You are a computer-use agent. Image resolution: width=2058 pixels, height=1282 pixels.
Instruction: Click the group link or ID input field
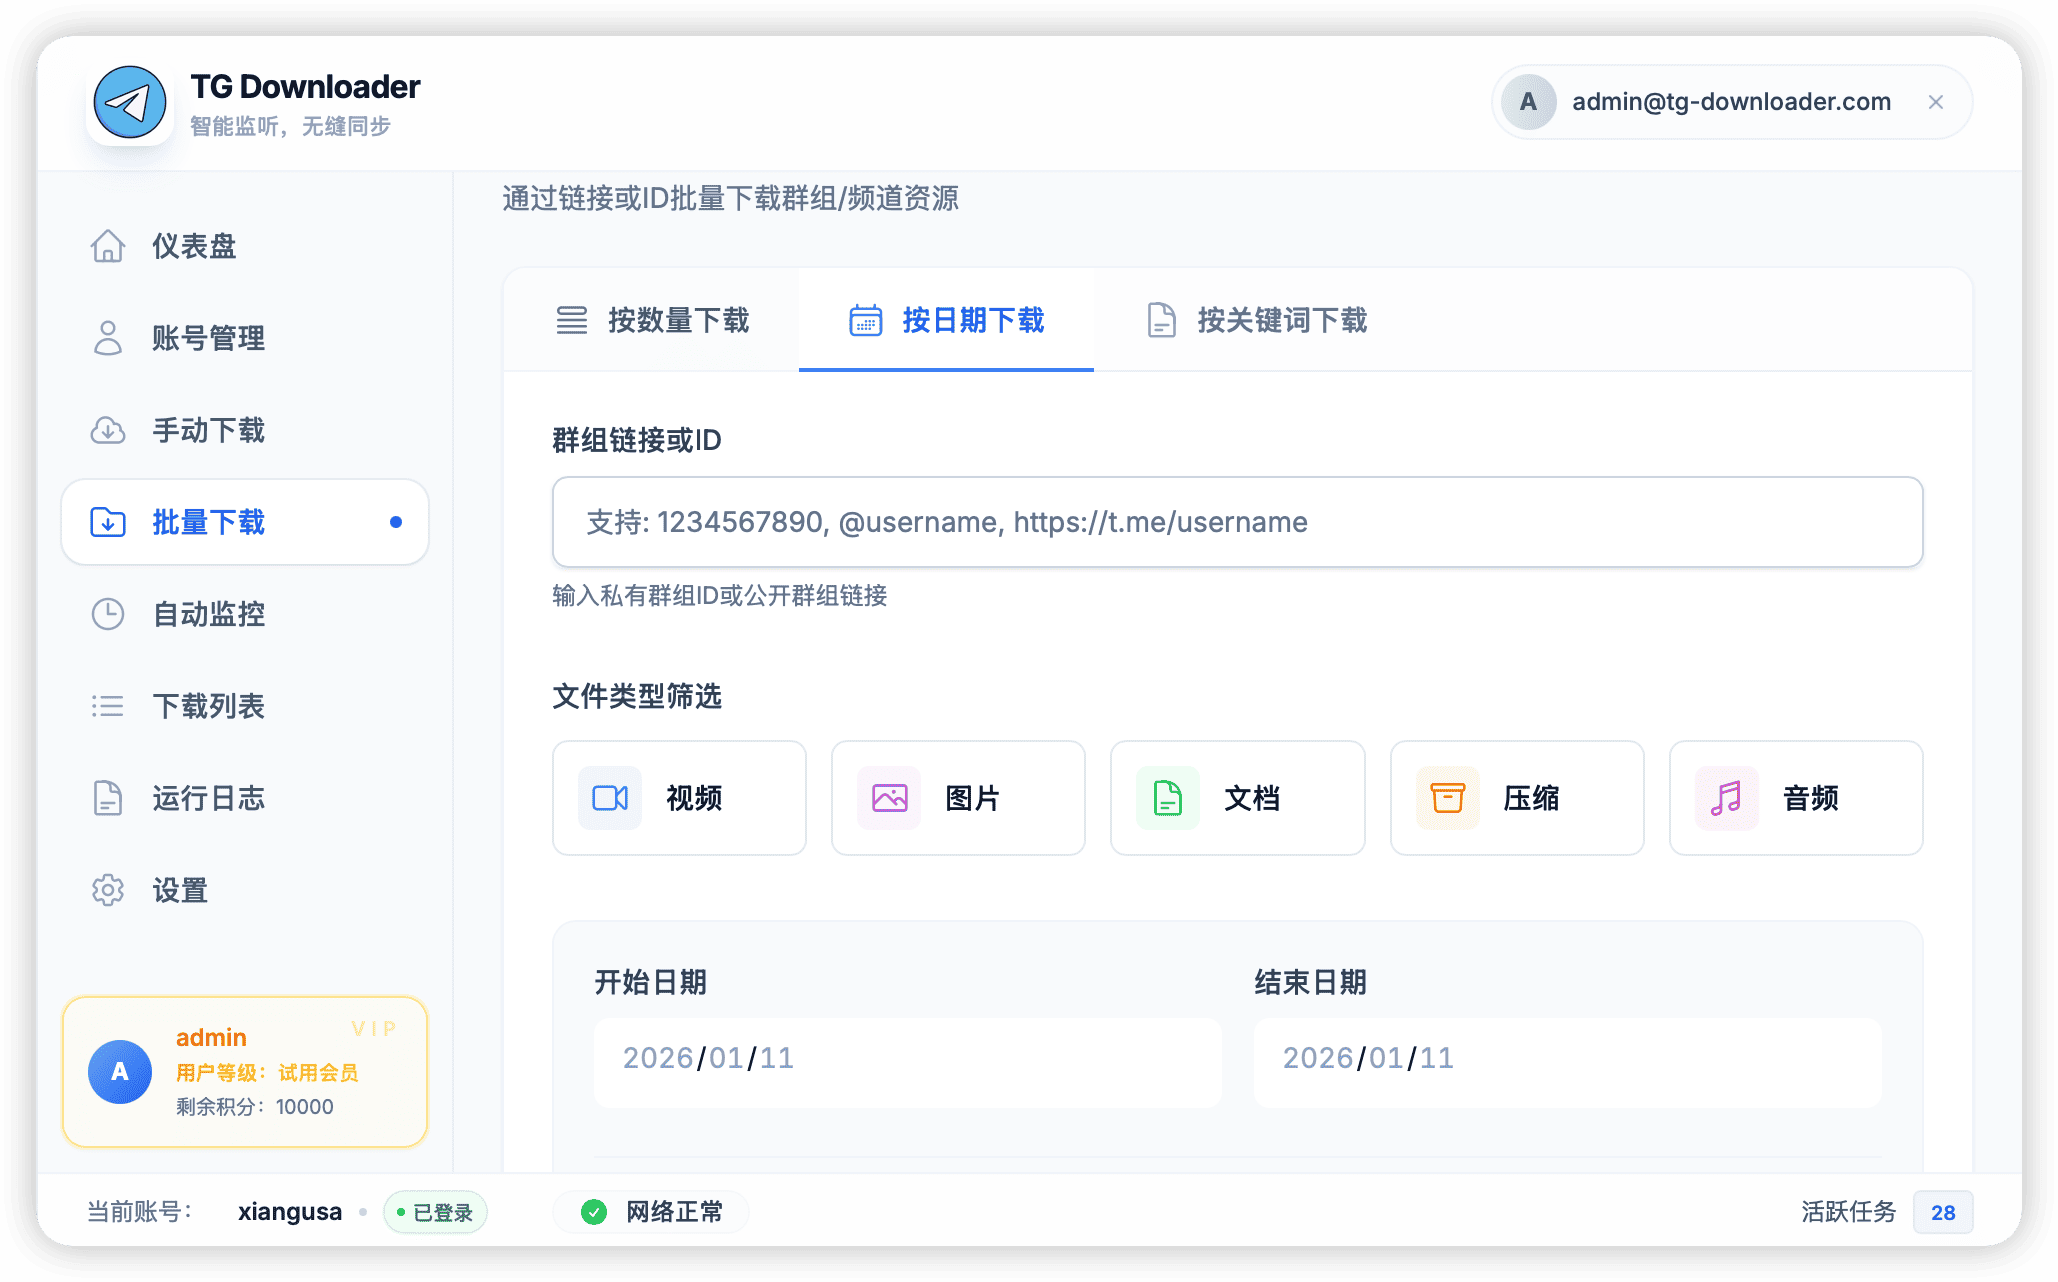coord(1237,522)
